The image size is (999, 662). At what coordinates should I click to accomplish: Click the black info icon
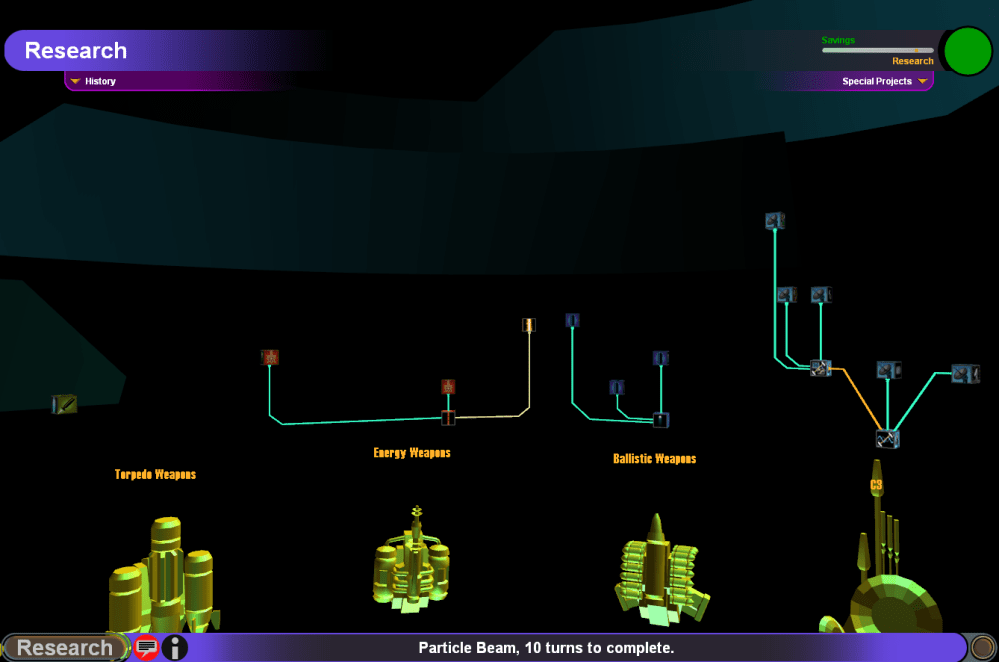175,647
